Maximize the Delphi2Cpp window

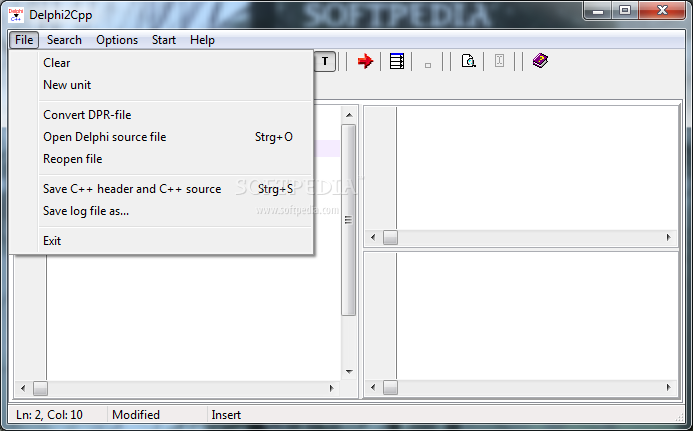(x=624, y=11)
